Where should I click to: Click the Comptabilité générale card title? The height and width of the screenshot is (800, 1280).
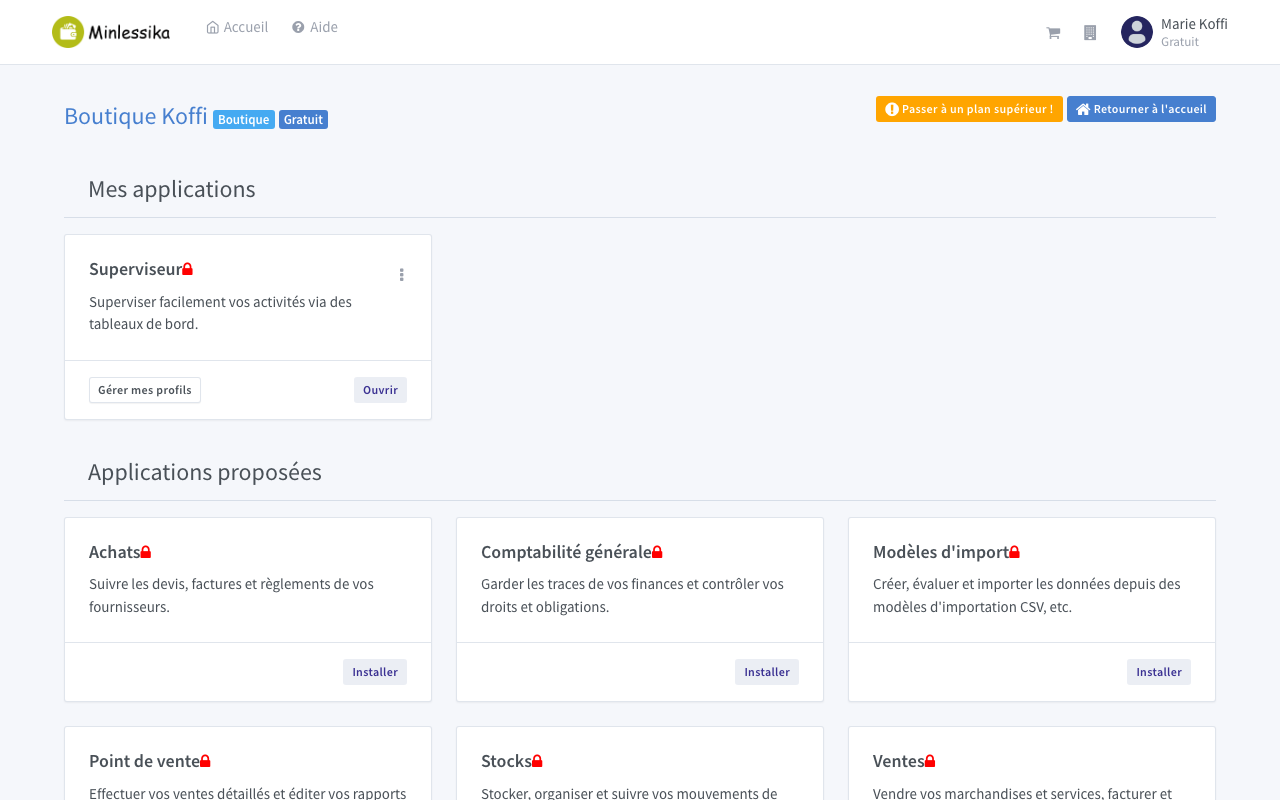[x=566, y=552]
